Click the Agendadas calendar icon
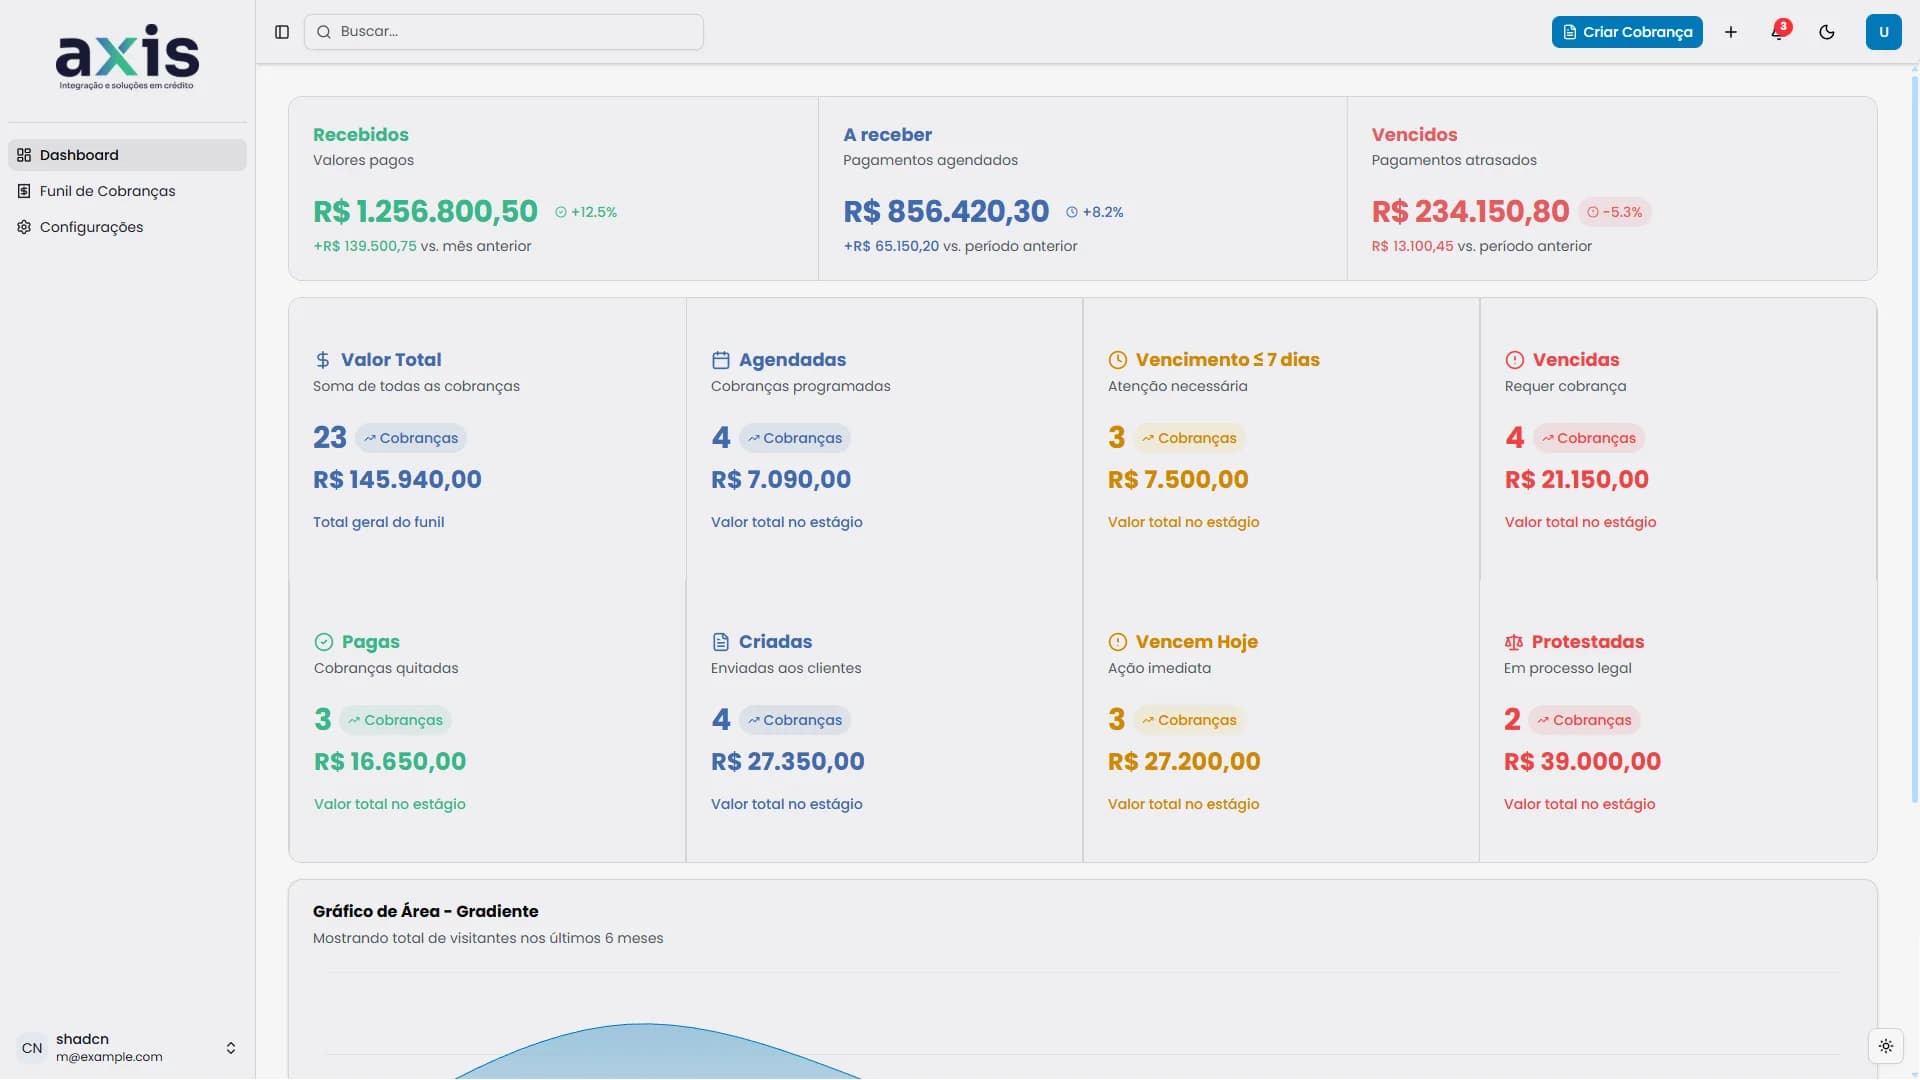Image resolution: width=1920 pixels, height=1080 pixels. [x=720, y=360]
